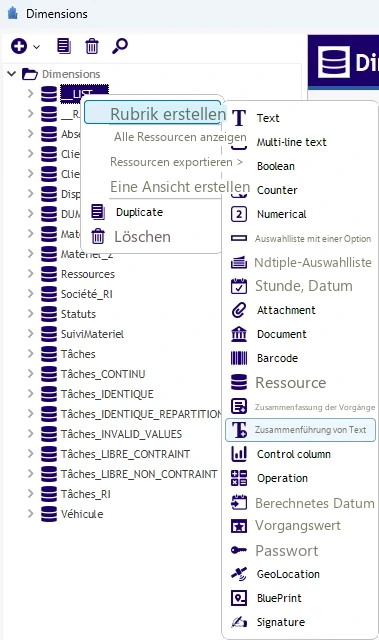Screen dimensions: 379x640
Task: Click the GeoLocation satellite icon
Action: pos(239,574)
